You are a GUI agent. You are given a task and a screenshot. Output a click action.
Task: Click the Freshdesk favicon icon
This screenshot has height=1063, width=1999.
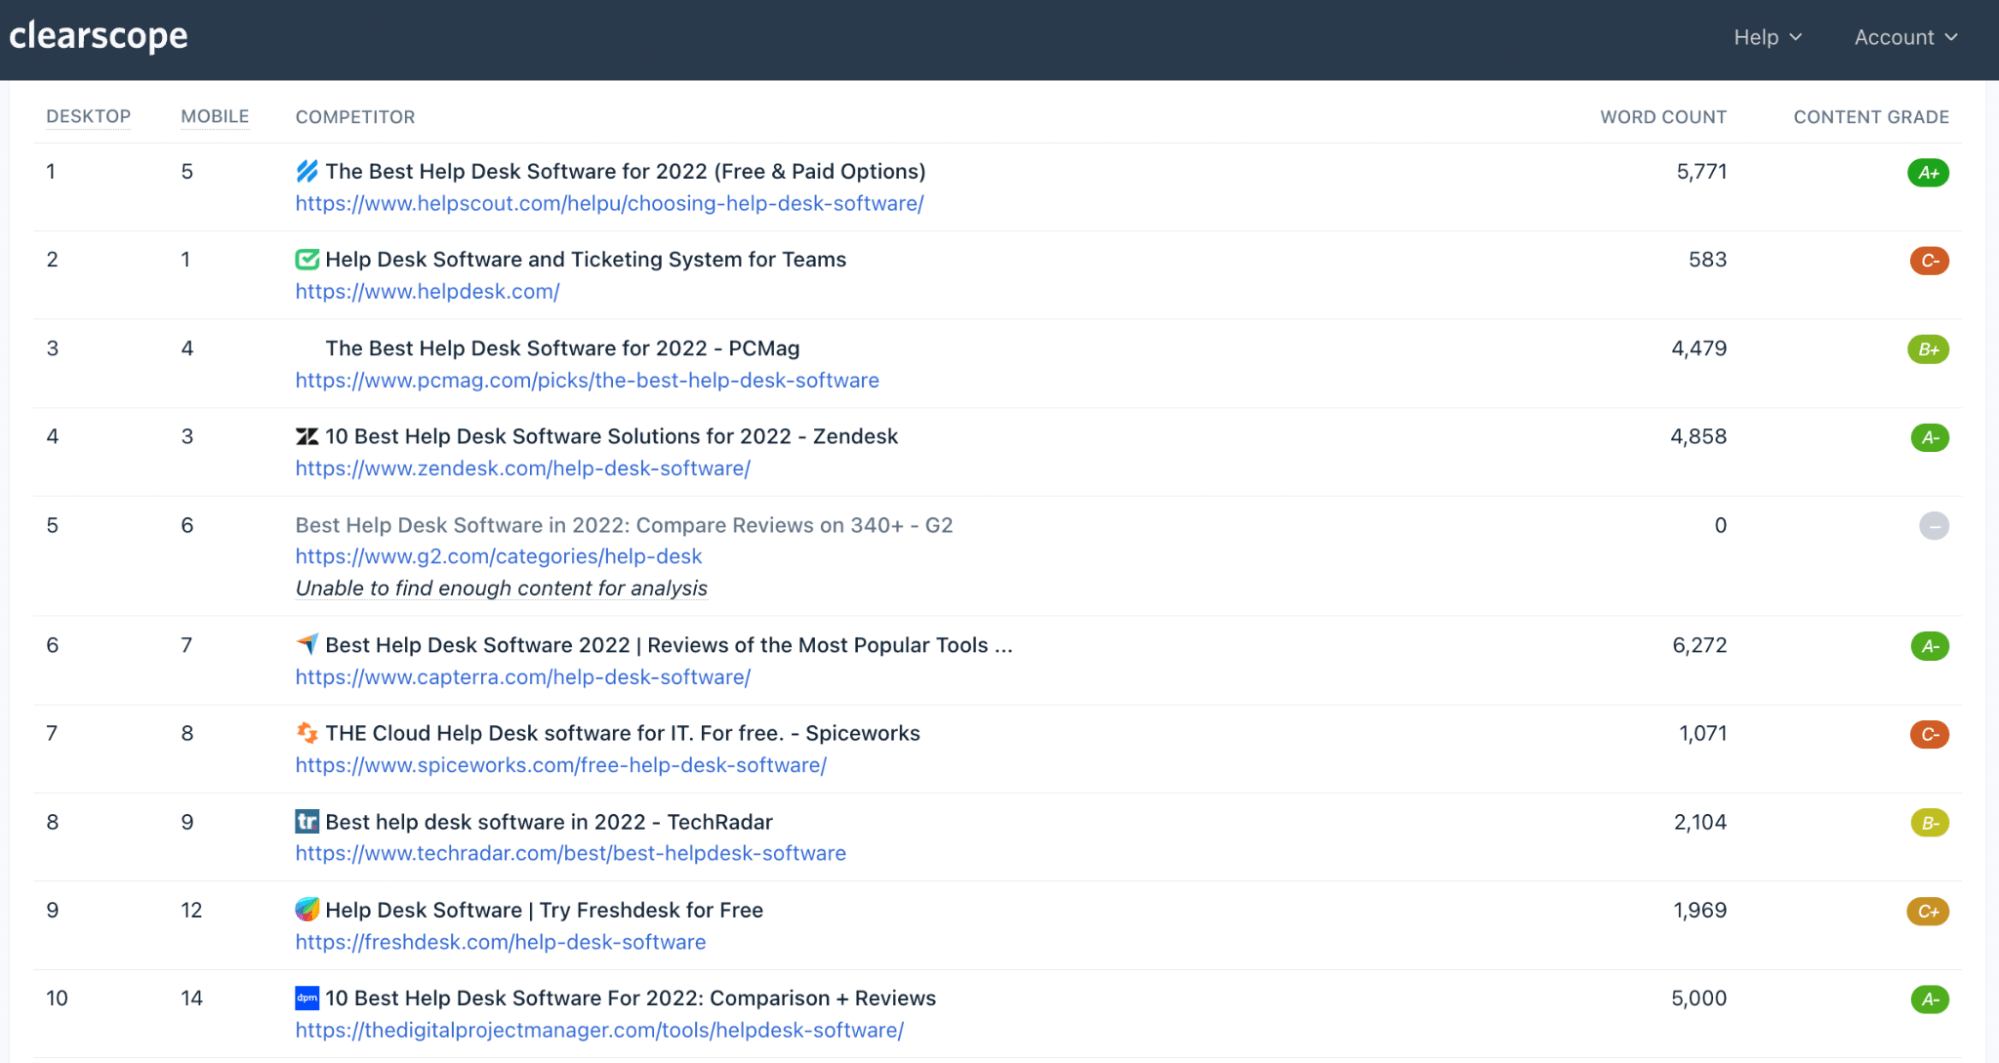(x=307, y=909)
